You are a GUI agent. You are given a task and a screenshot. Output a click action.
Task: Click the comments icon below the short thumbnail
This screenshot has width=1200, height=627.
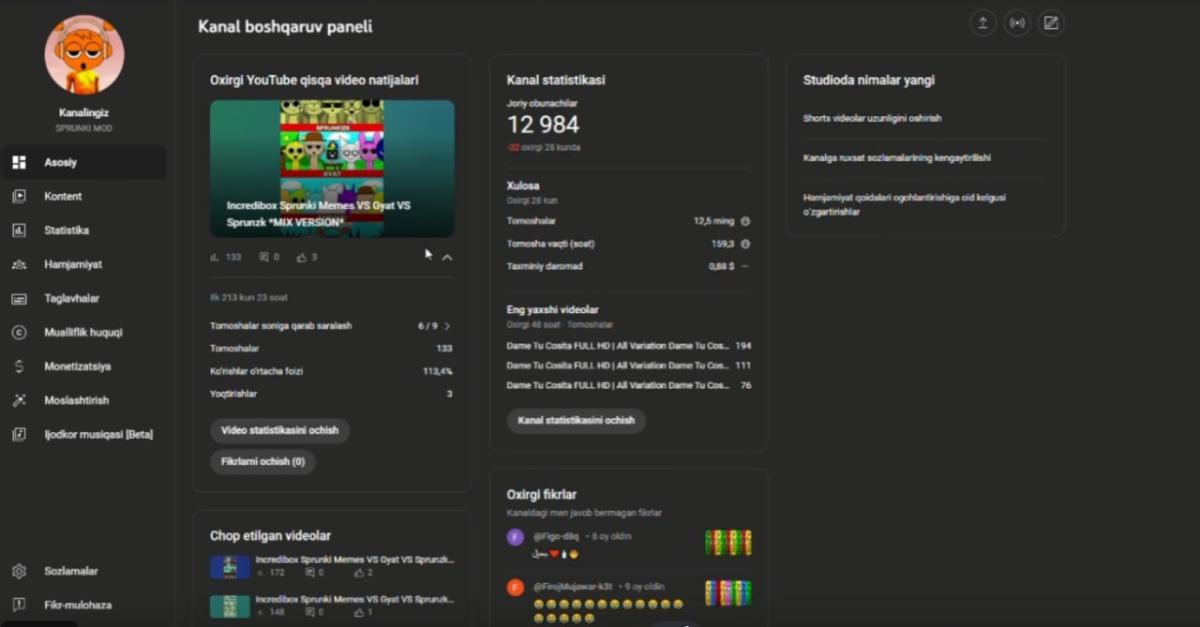tap(264, 257)
